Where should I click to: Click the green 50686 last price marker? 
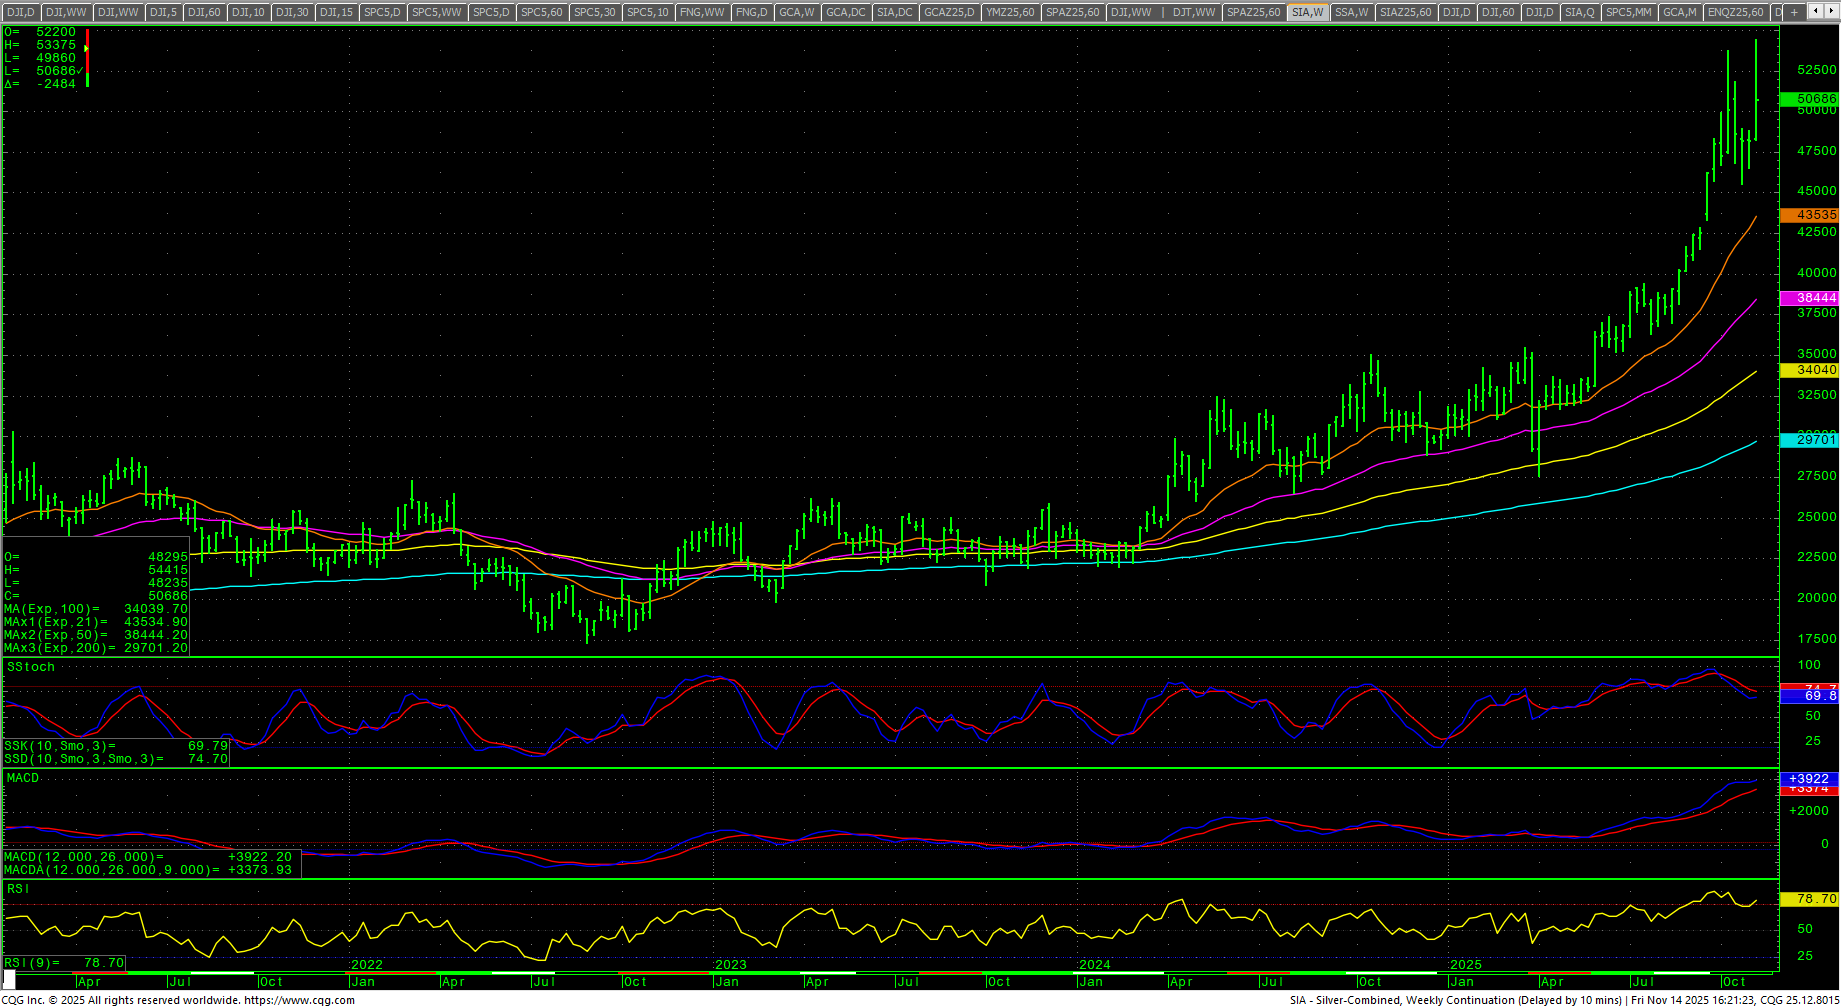point(1809,99)
